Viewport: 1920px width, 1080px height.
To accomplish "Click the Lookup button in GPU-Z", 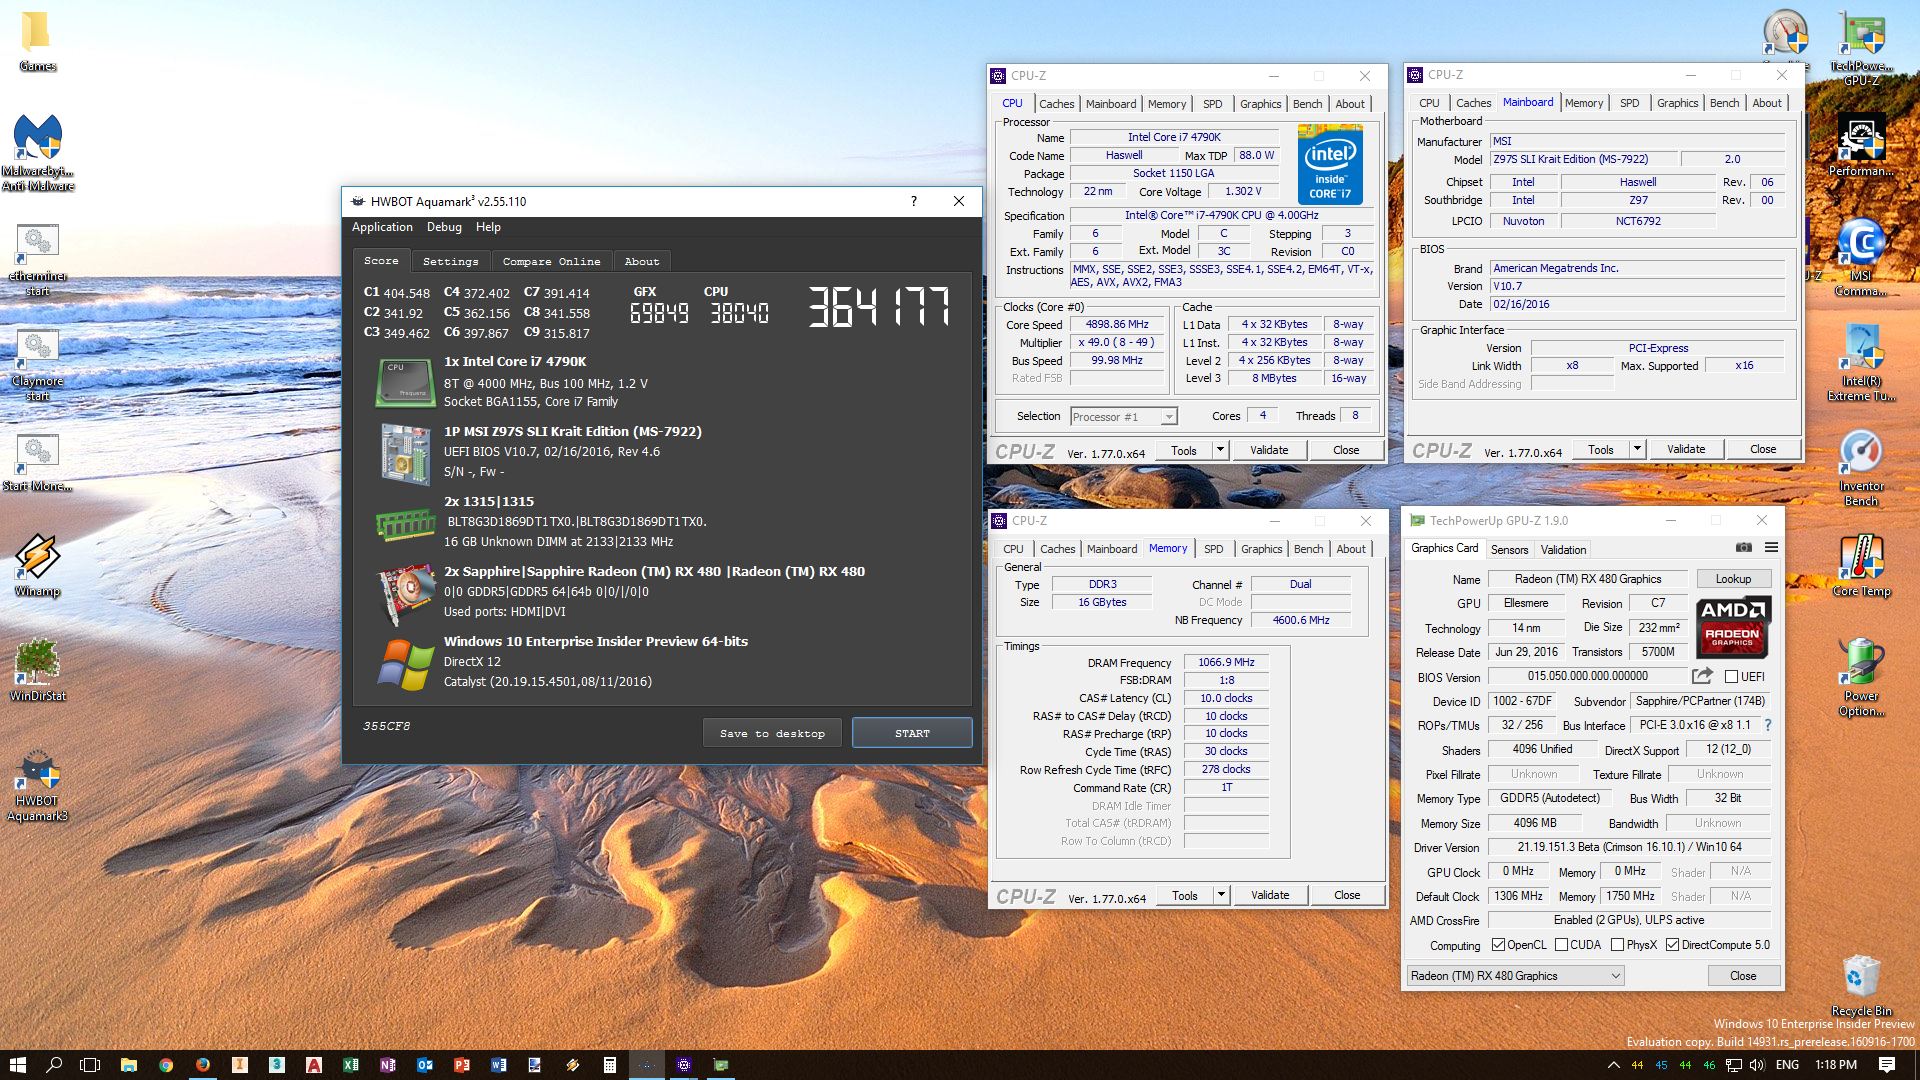I will (x=1733, y=579).
